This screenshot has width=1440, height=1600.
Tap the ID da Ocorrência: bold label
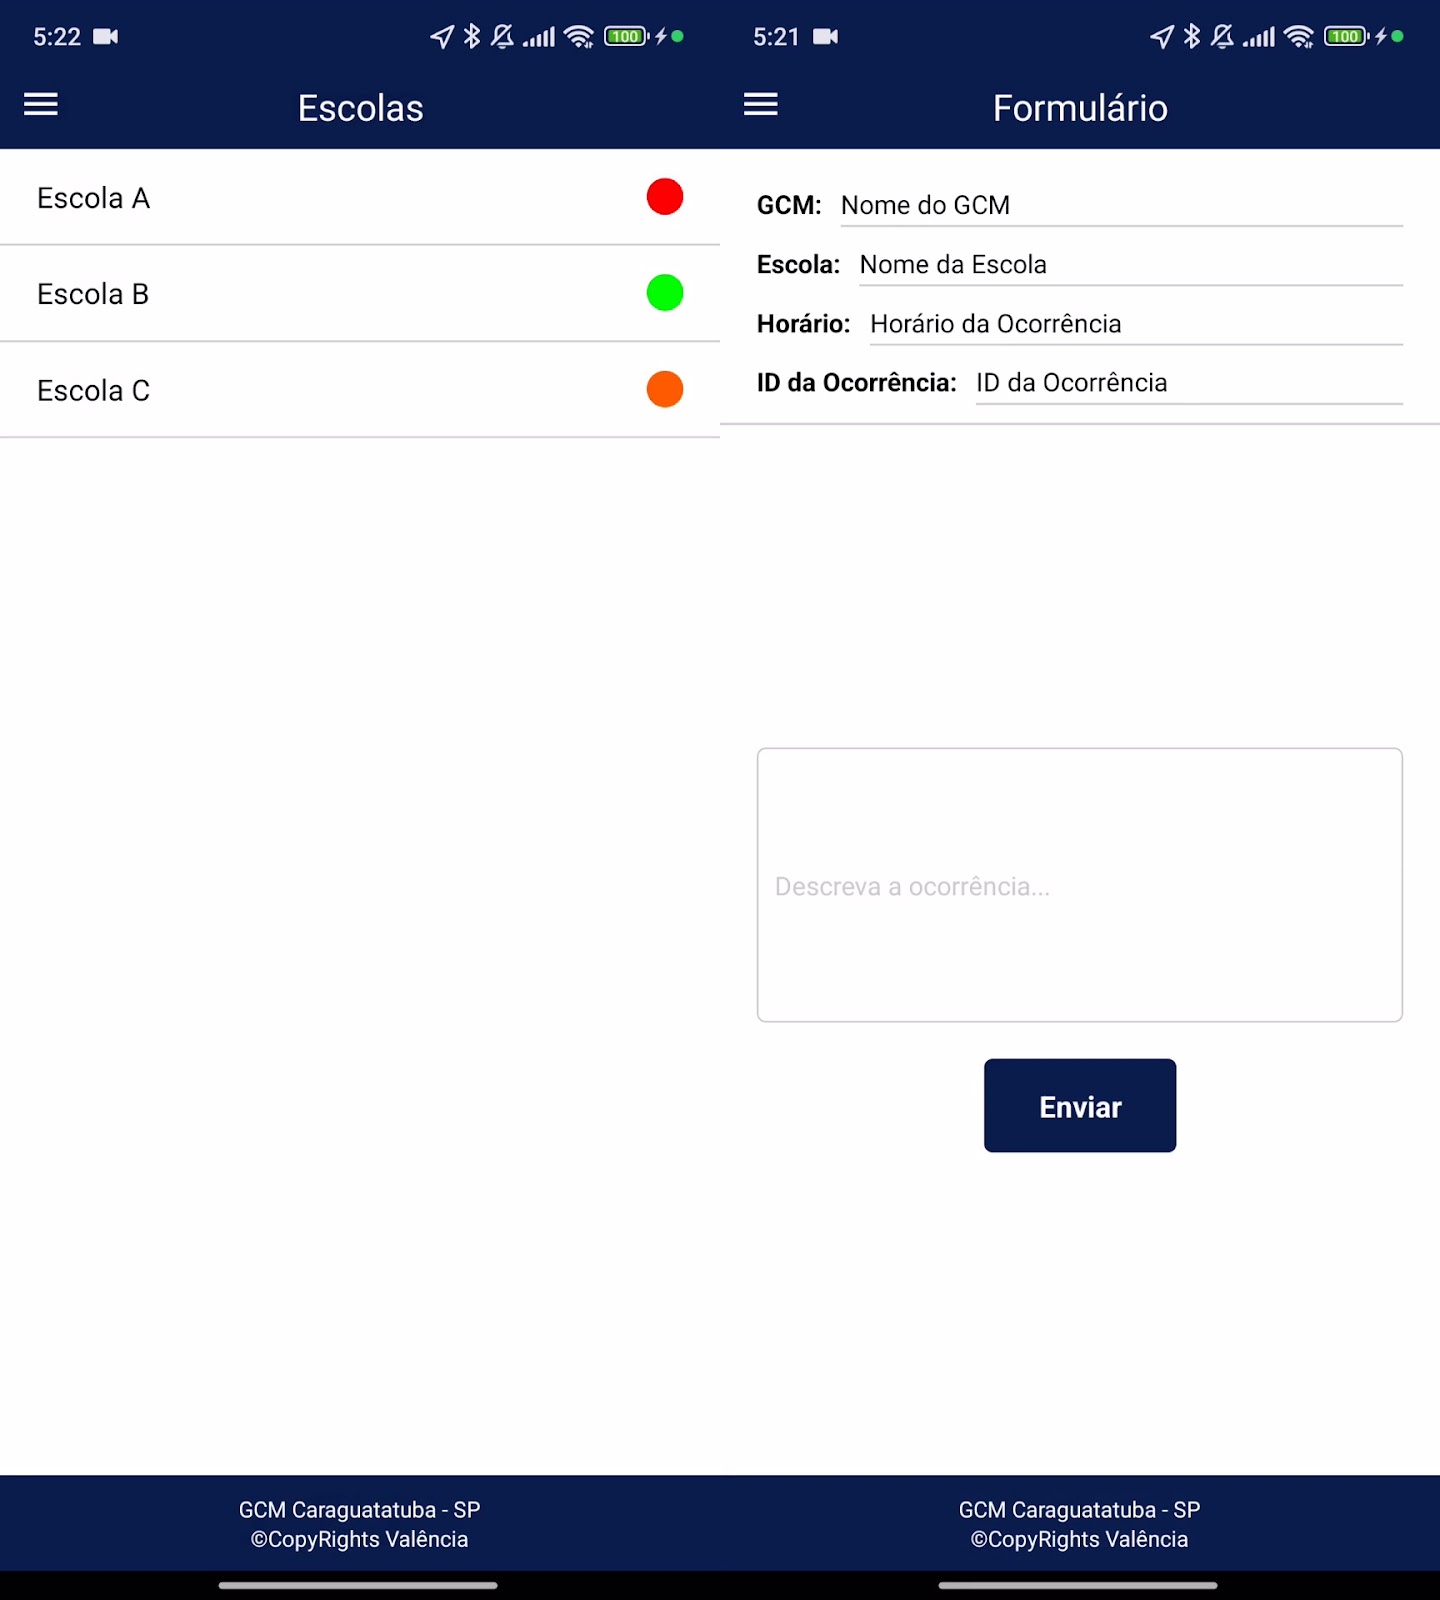tap(857, 383)
